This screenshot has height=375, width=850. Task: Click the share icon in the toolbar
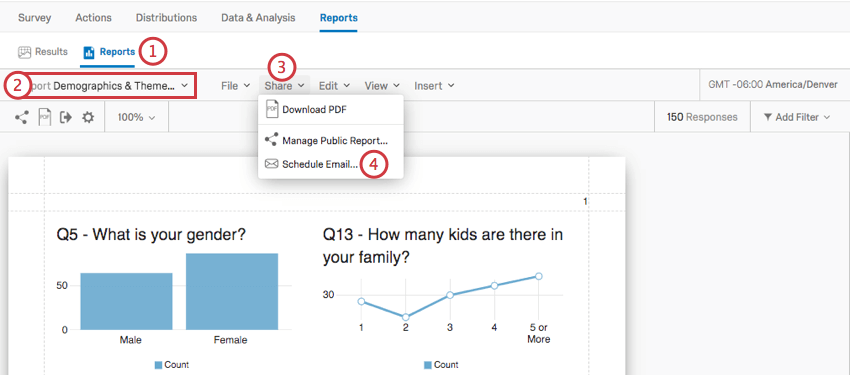coord(21,117)
